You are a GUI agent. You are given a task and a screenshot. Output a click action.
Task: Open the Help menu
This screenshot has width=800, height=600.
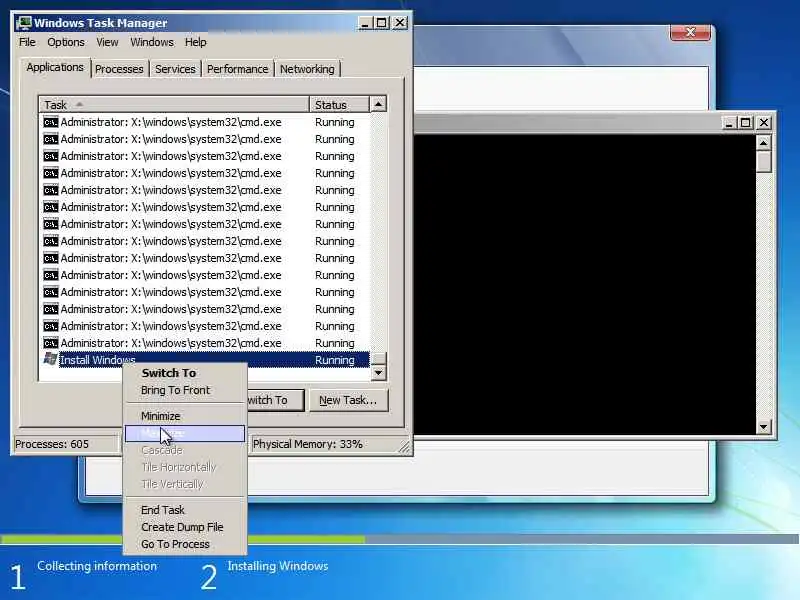click(x=195, y=42)
